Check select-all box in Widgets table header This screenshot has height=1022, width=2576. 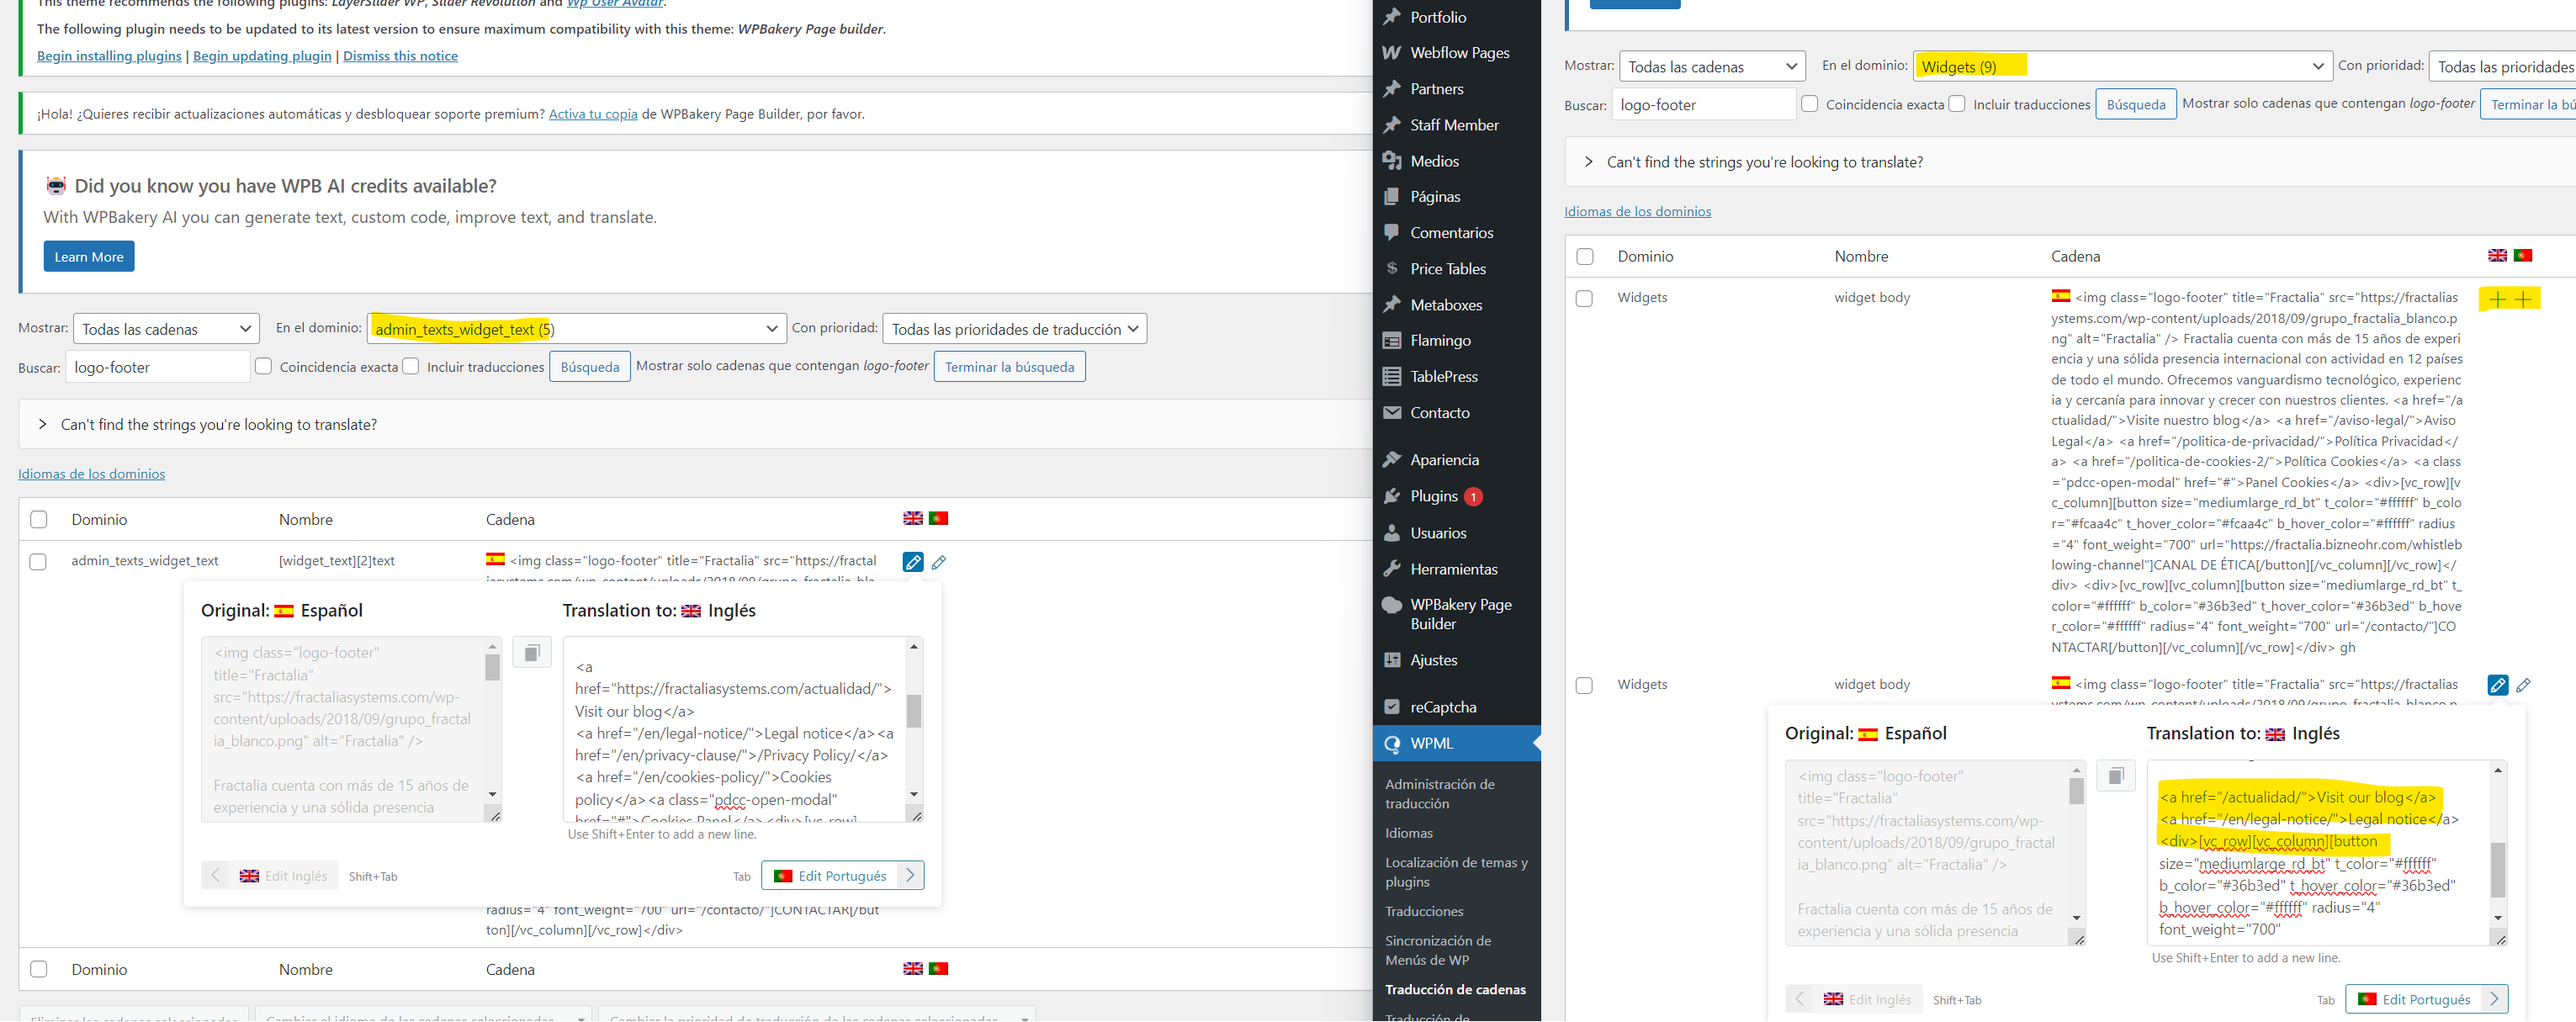(1584, 257)
